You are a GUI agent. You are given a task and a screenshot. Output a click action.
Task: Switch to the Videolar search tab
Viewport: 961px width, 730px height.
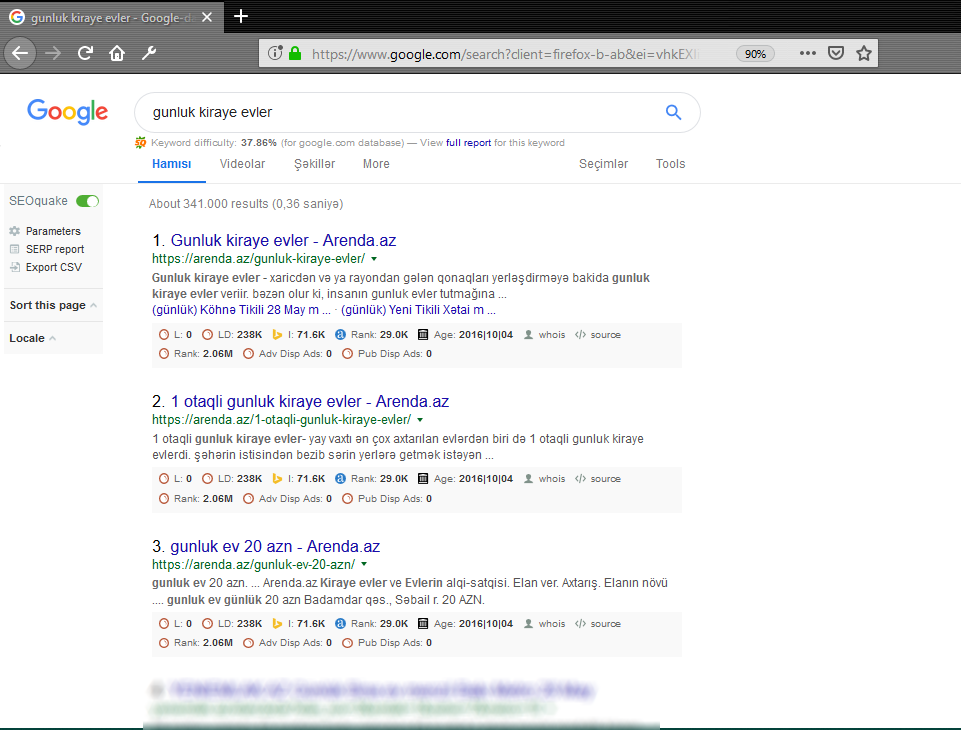(x=242, y=164)
